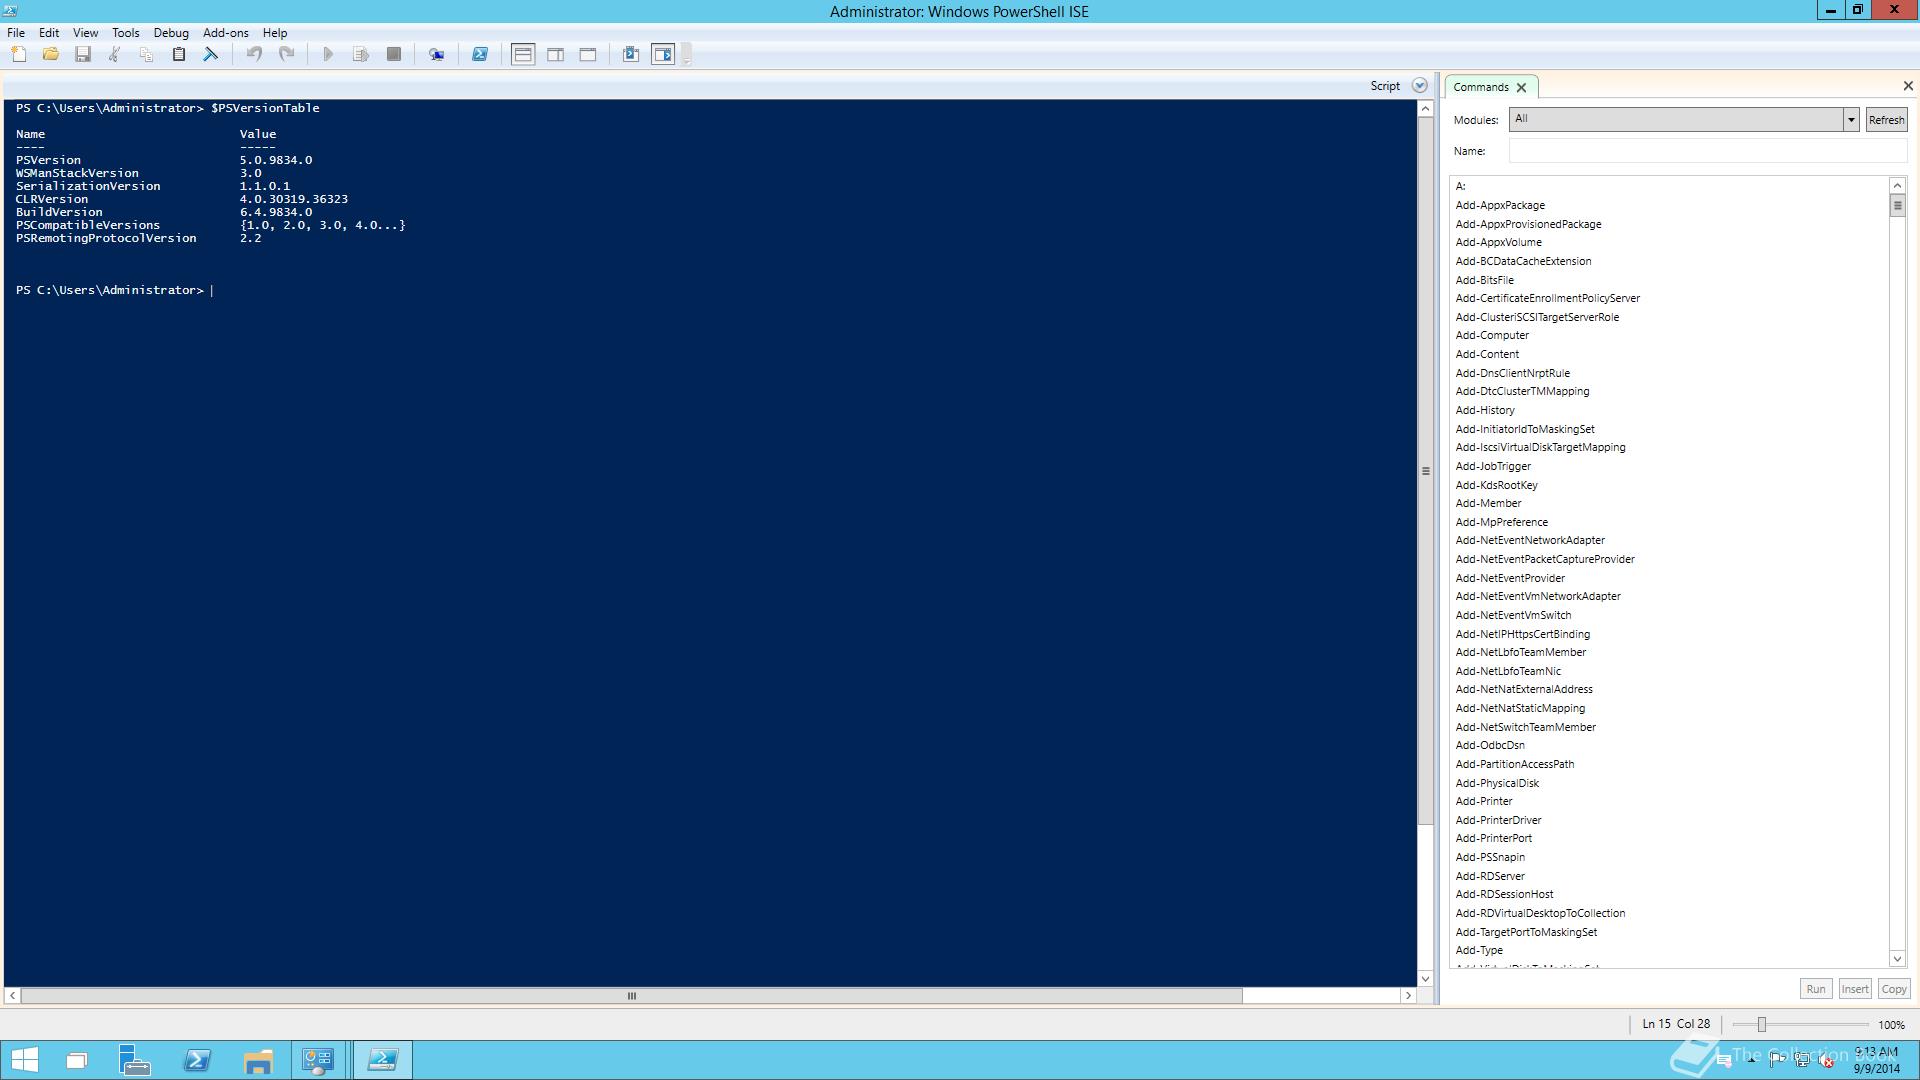The width and height of the screenshot is (1920, 1080).
Task: Select Add-Member in the commands list
Action: click(1488, 504)
